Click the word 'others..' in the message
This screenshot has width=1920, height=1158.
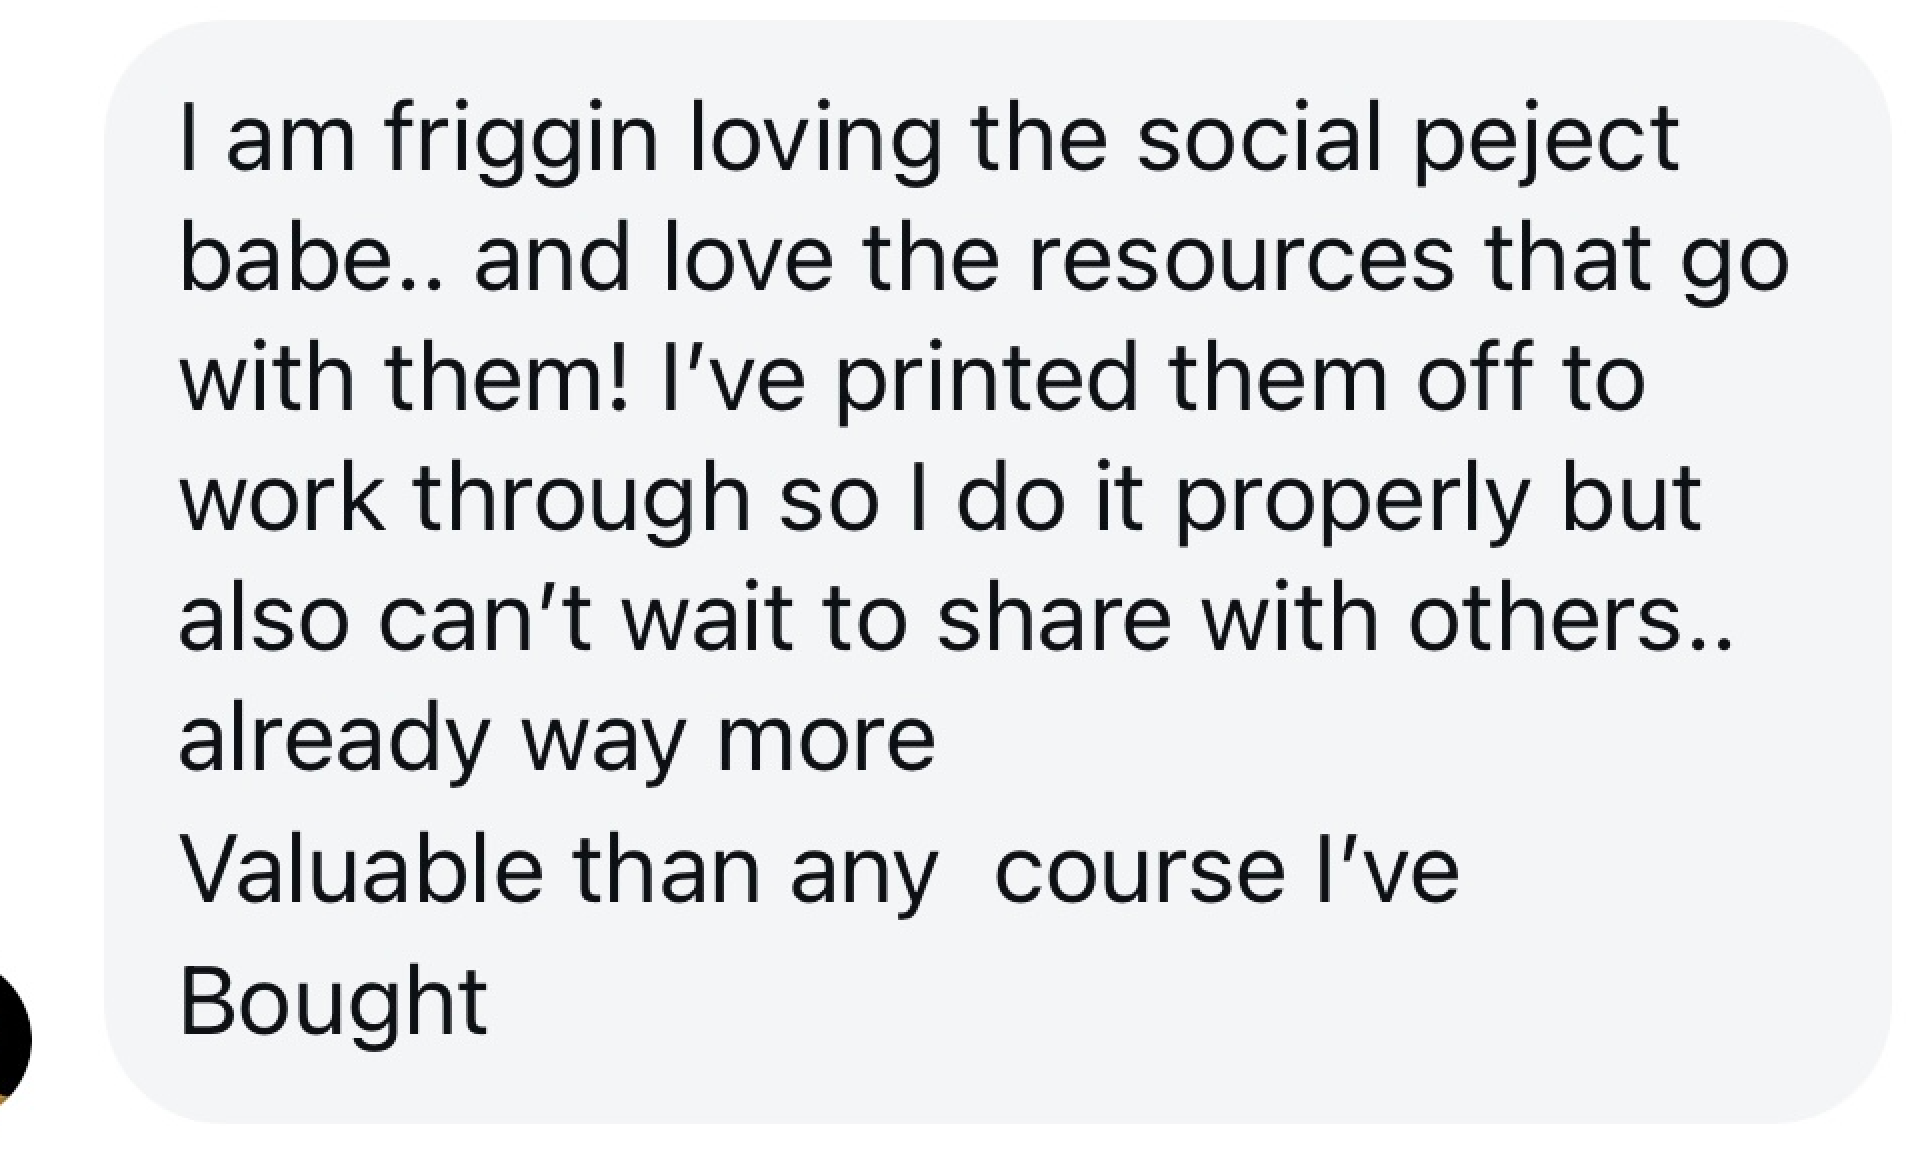(1570, 617)
